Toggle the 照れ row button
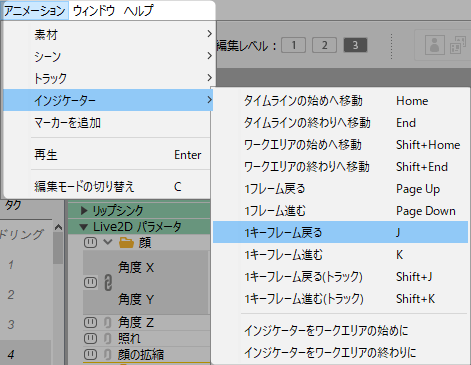The width and height of the screenshot is (471, 365). [90, 338]
